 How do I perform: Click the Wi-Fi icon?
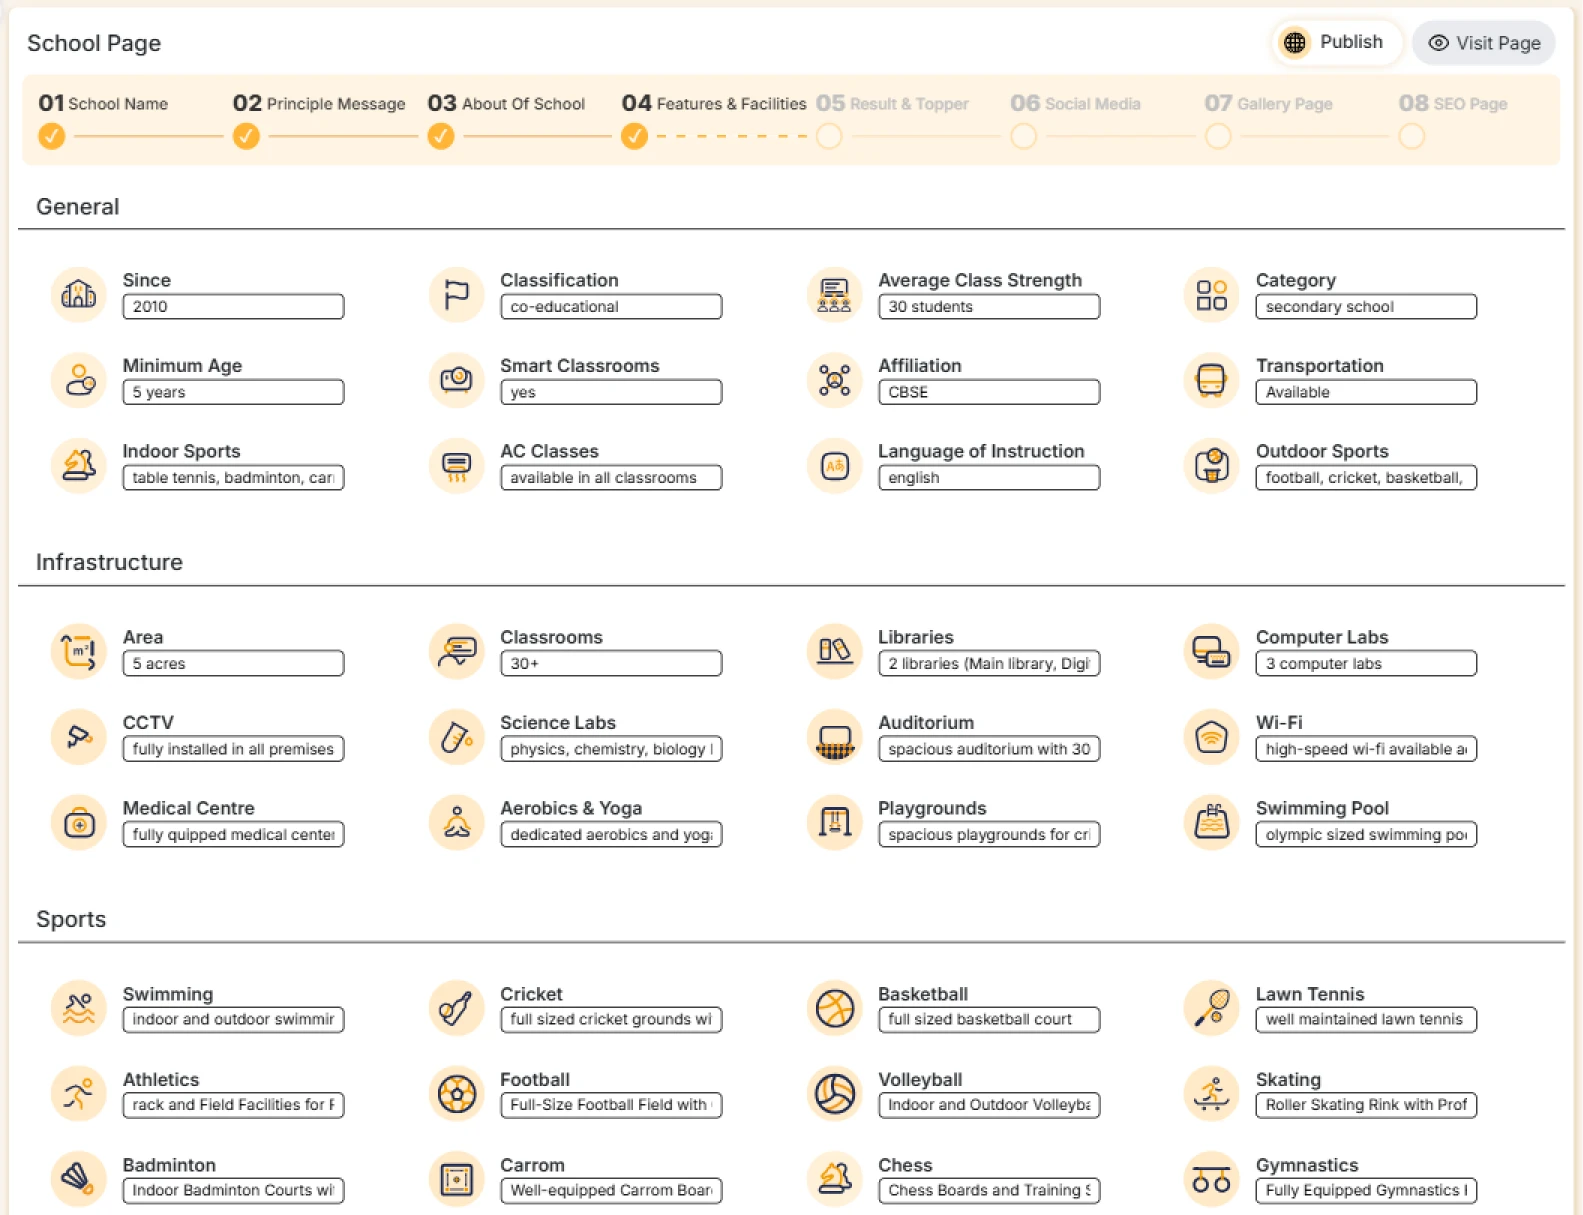point(1211,736)
